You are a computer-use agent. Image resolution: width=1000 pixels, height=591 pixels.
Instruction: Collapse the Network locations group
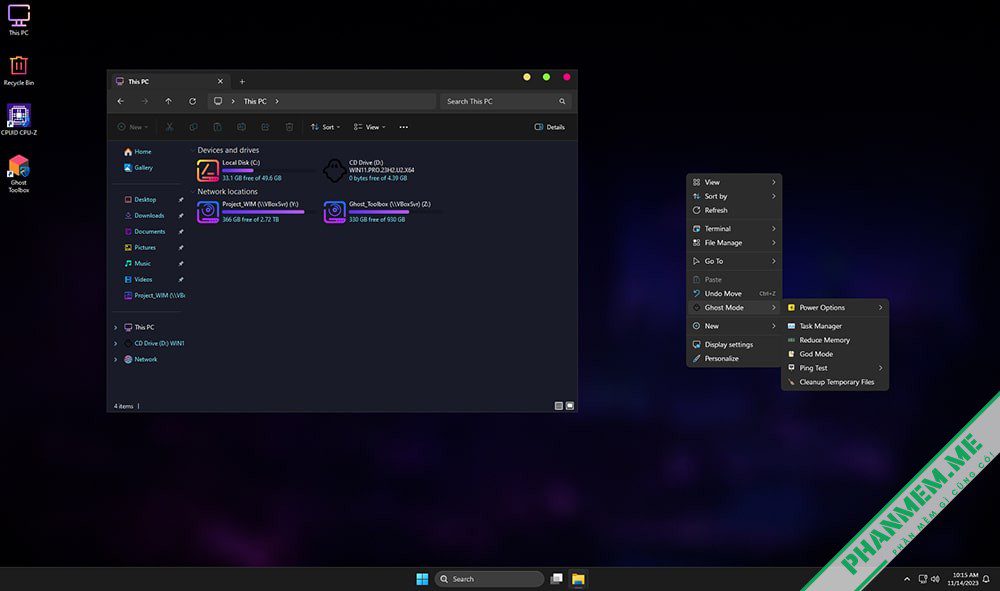click(193, 191)
